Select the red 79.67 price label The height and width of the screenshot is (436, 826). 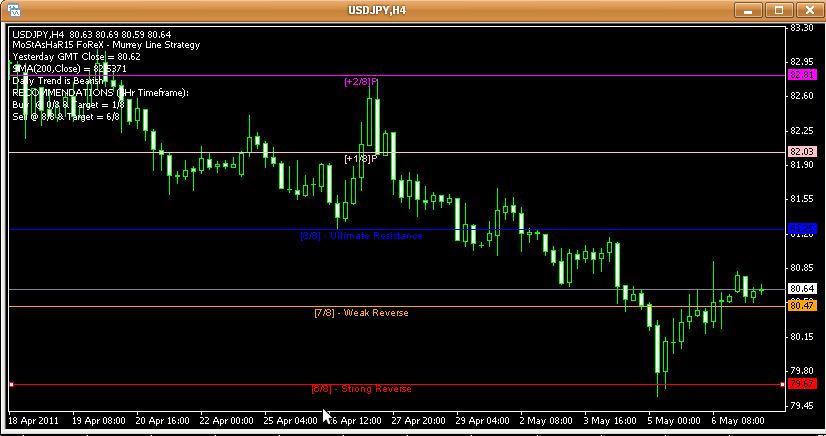coord(802,384)
